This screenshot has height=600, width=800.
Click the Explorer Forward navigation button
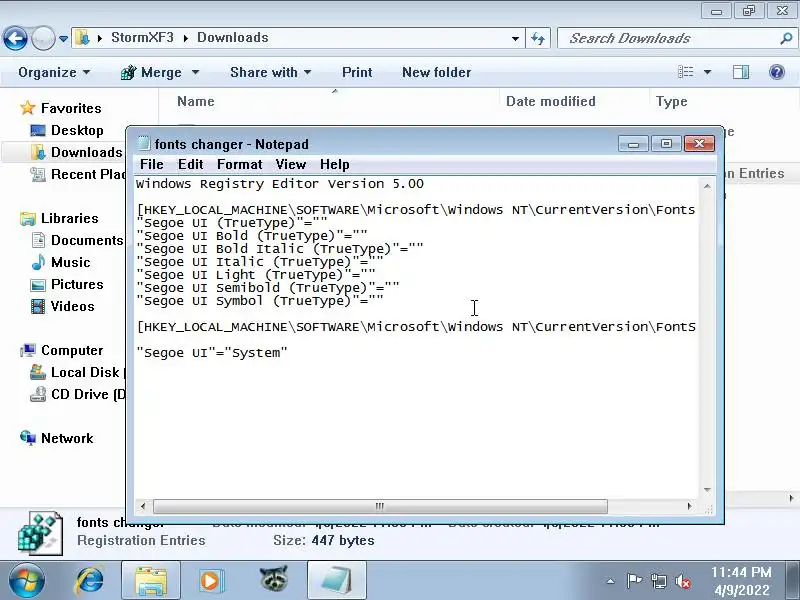pos(43,38)
